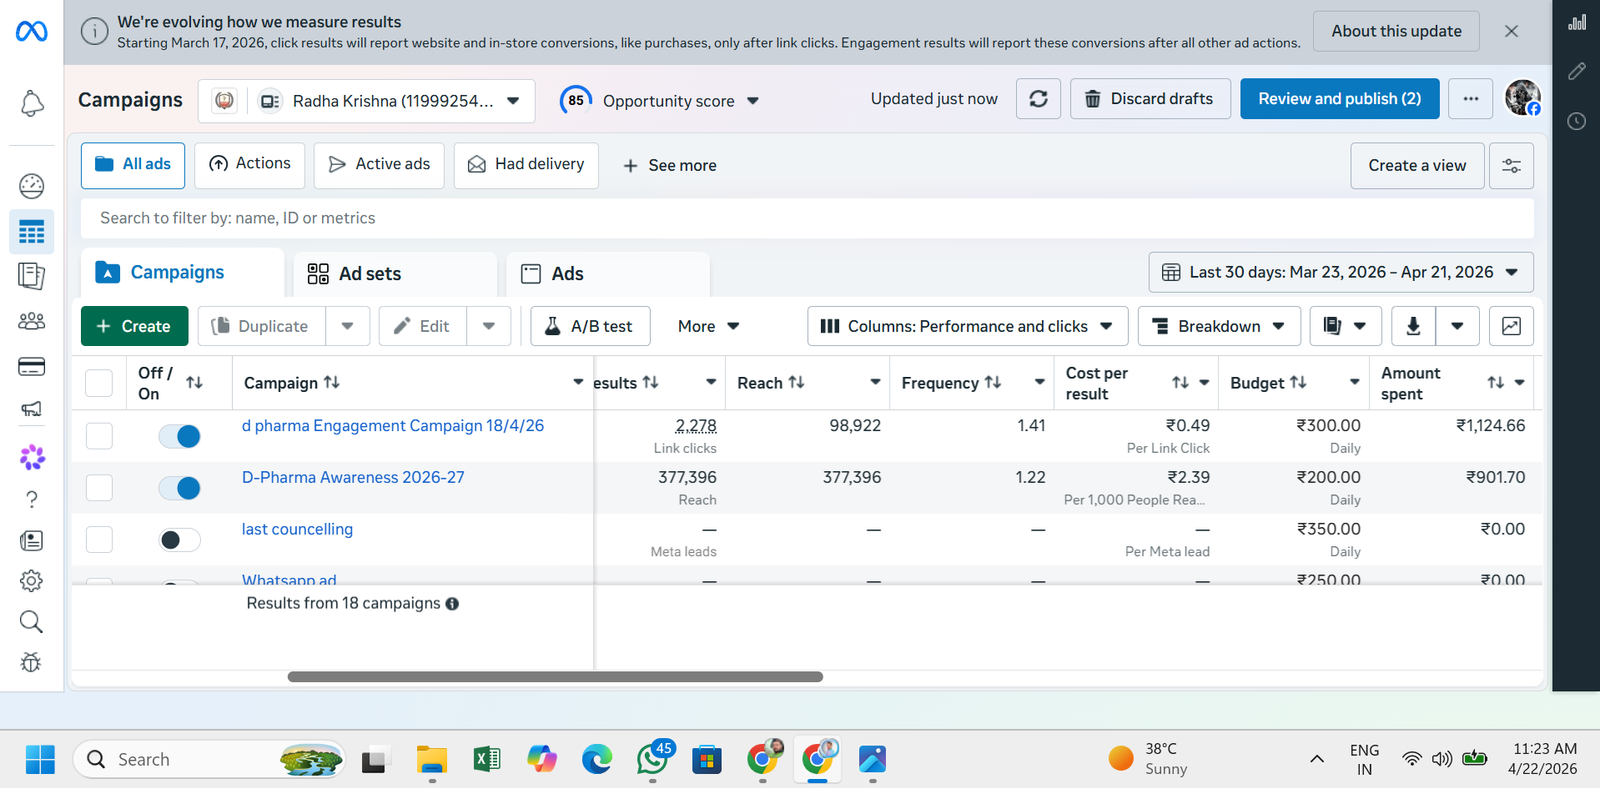The height and width of the screenshot is (788, 1600).
Task: Open Billing card icon in sidebar
Action: [32, 367]
